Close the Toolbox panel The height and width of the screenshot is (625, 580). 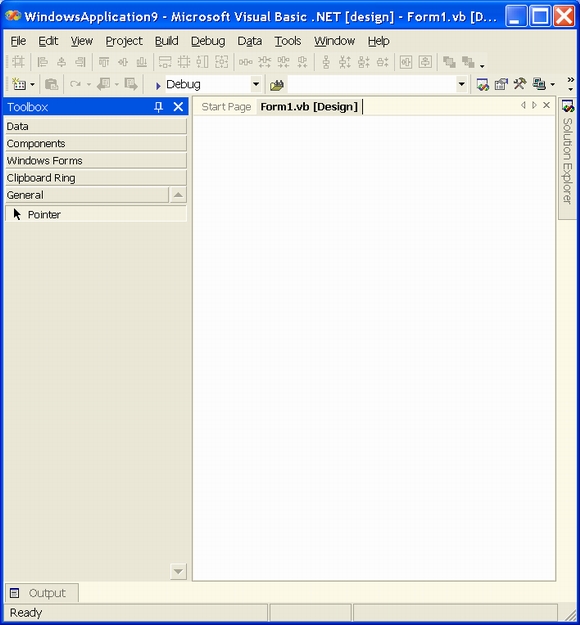point(178,107)
